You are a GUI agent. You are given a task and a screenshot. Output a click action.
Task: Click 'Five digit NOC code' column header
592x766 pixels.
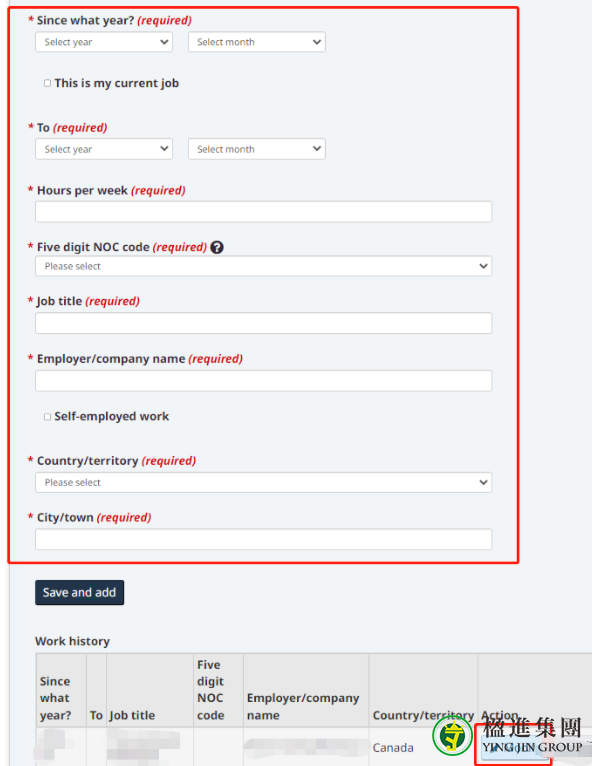[x=211, y=690]
